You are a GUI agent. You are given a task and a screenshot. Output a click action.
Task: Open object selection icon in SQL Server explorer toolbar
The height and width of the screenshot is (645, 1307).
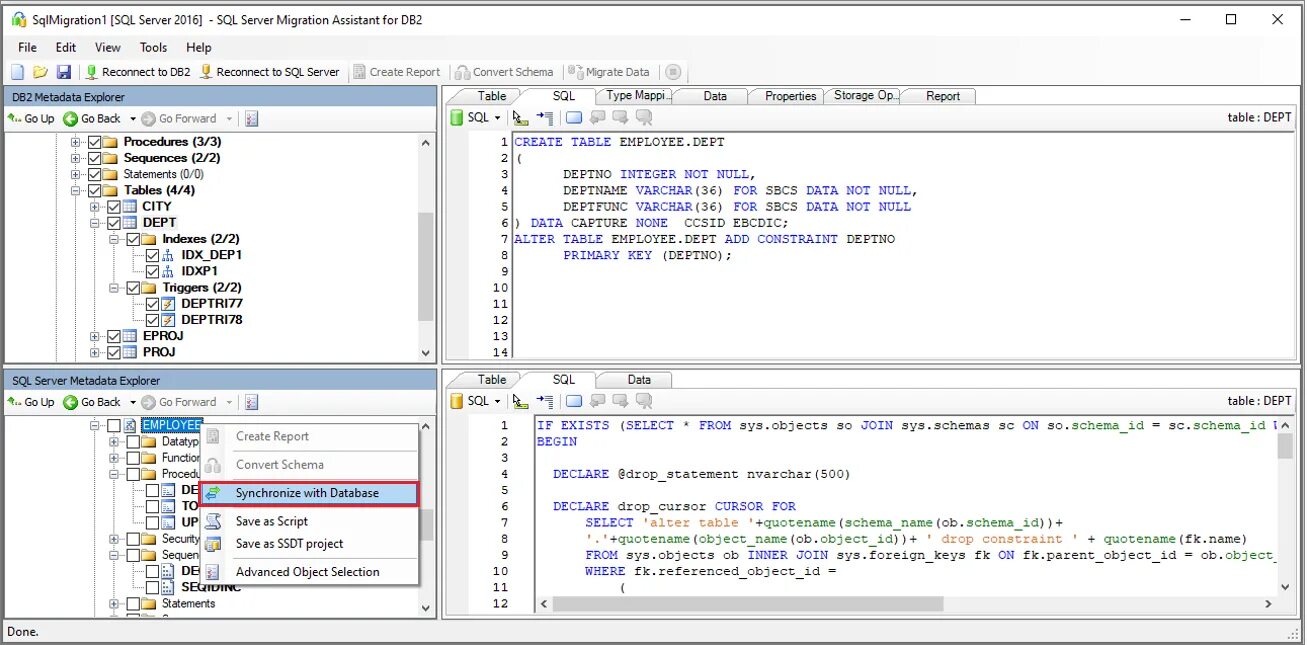[x=251, y=402]
